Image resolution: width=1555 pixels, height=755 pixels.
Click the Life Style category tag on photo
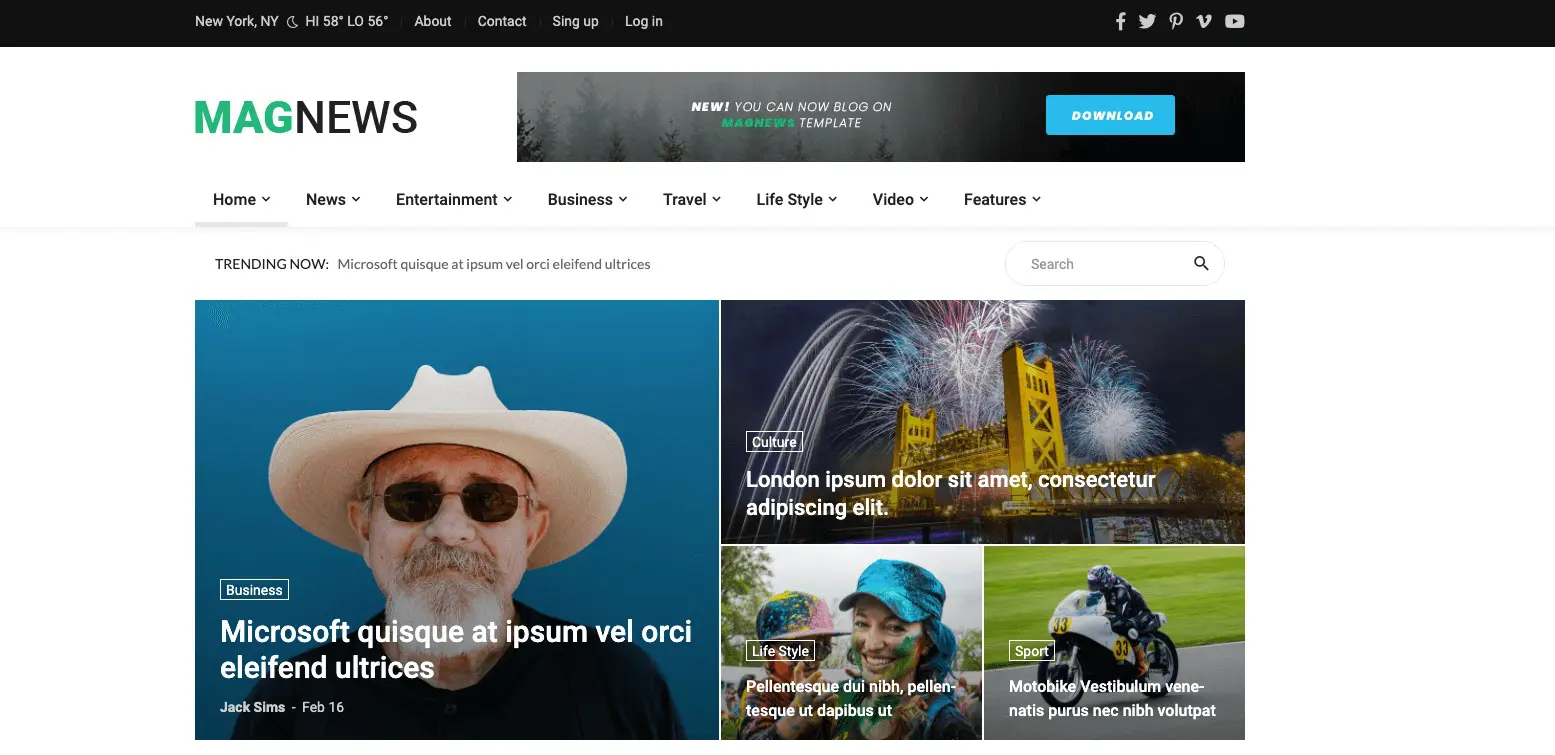click(x=780, y=651)
